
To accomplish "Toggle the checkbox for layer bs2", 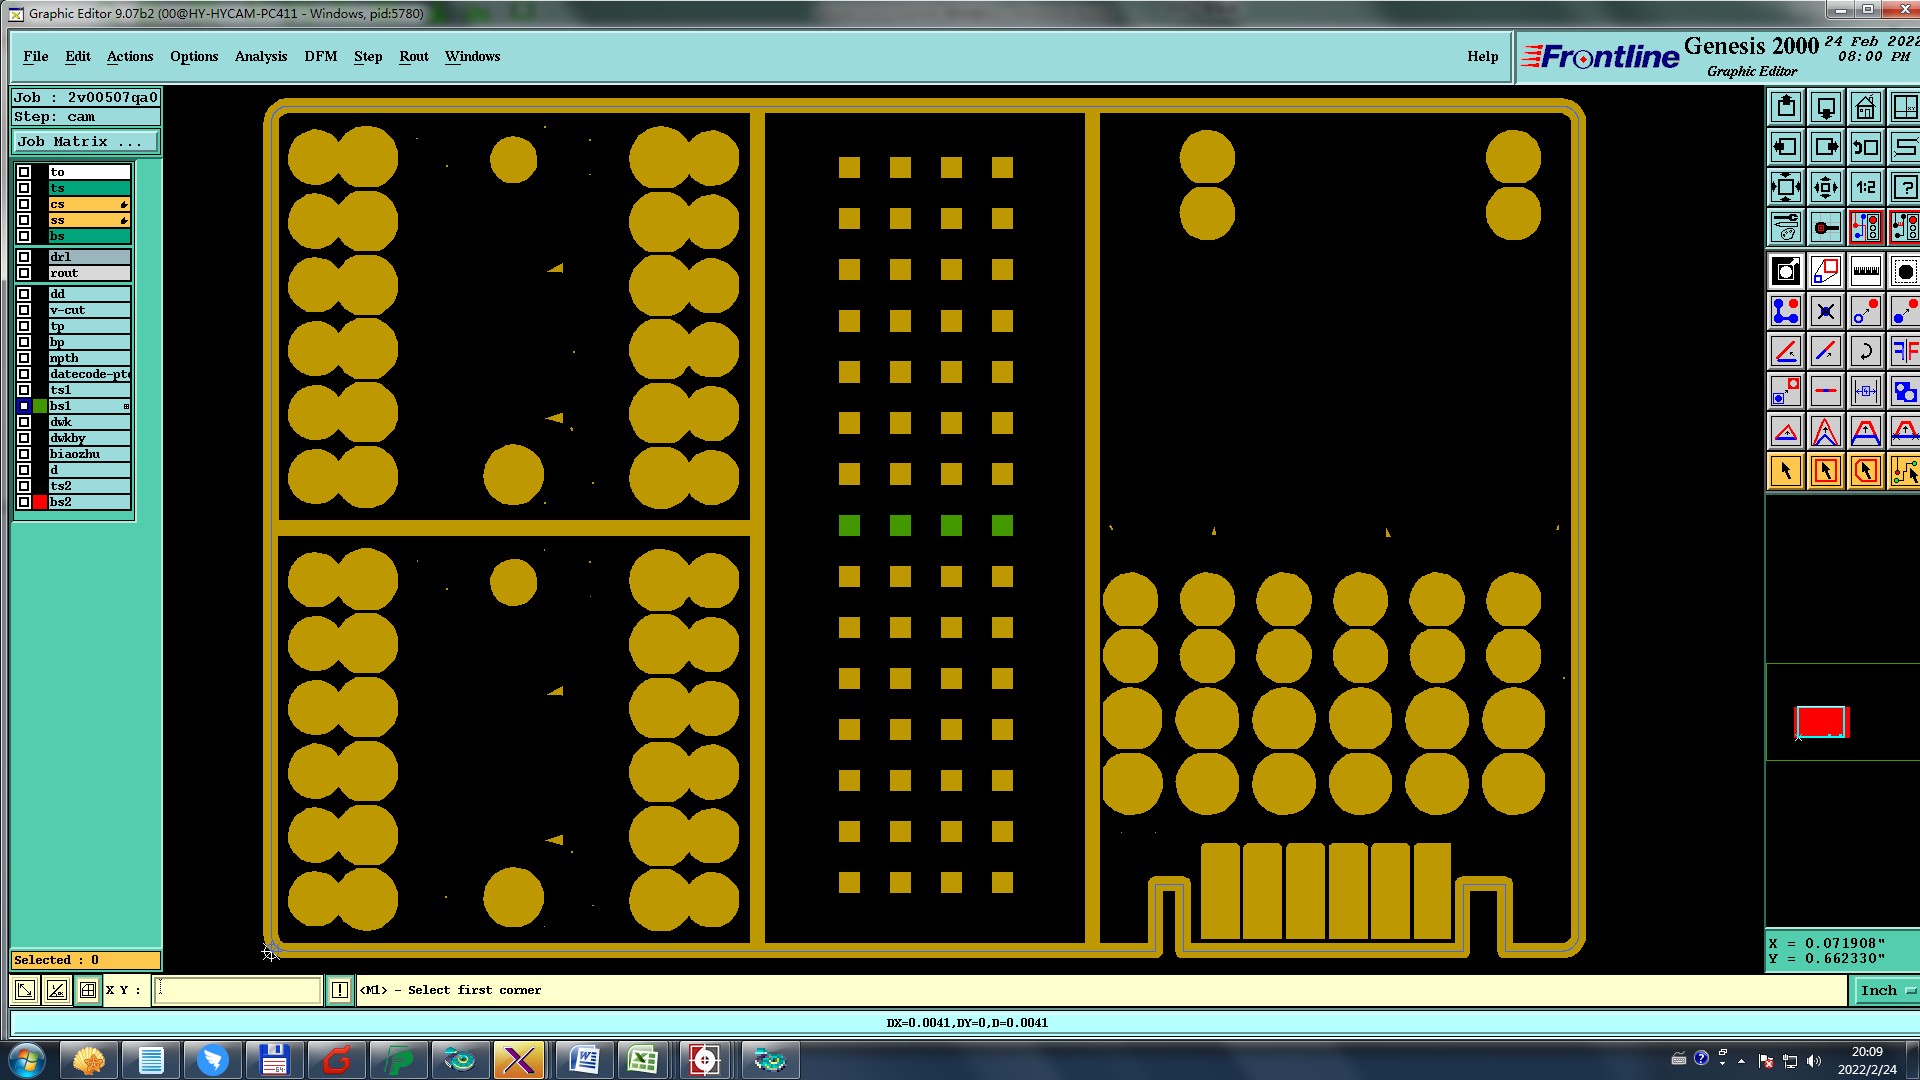I will coord(24,502).
